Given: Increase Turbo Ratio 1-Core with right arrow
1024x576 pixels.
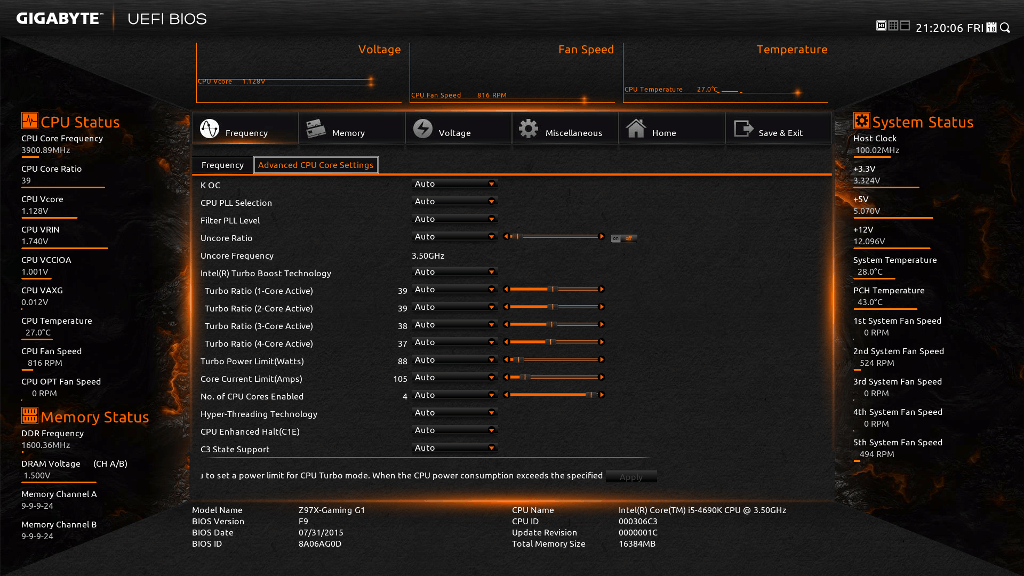Looking at the screenshot, I should 601,289.
